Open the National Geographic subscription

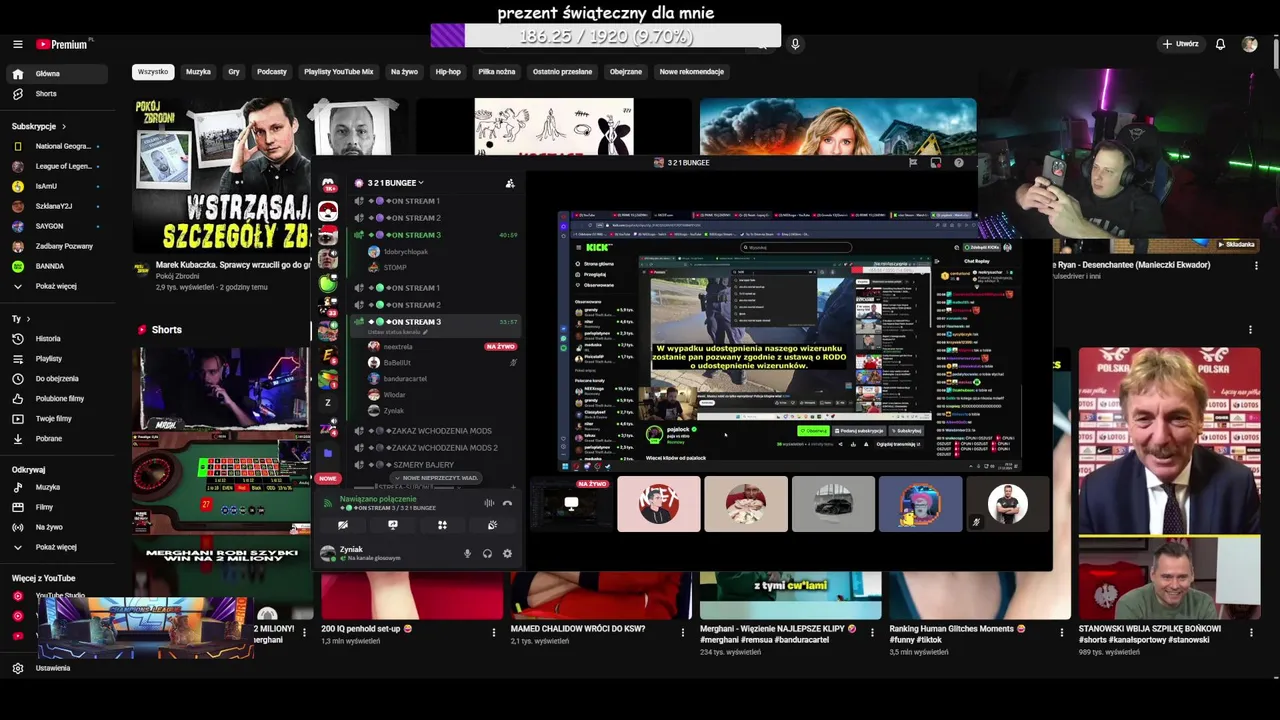click(55, 146)
